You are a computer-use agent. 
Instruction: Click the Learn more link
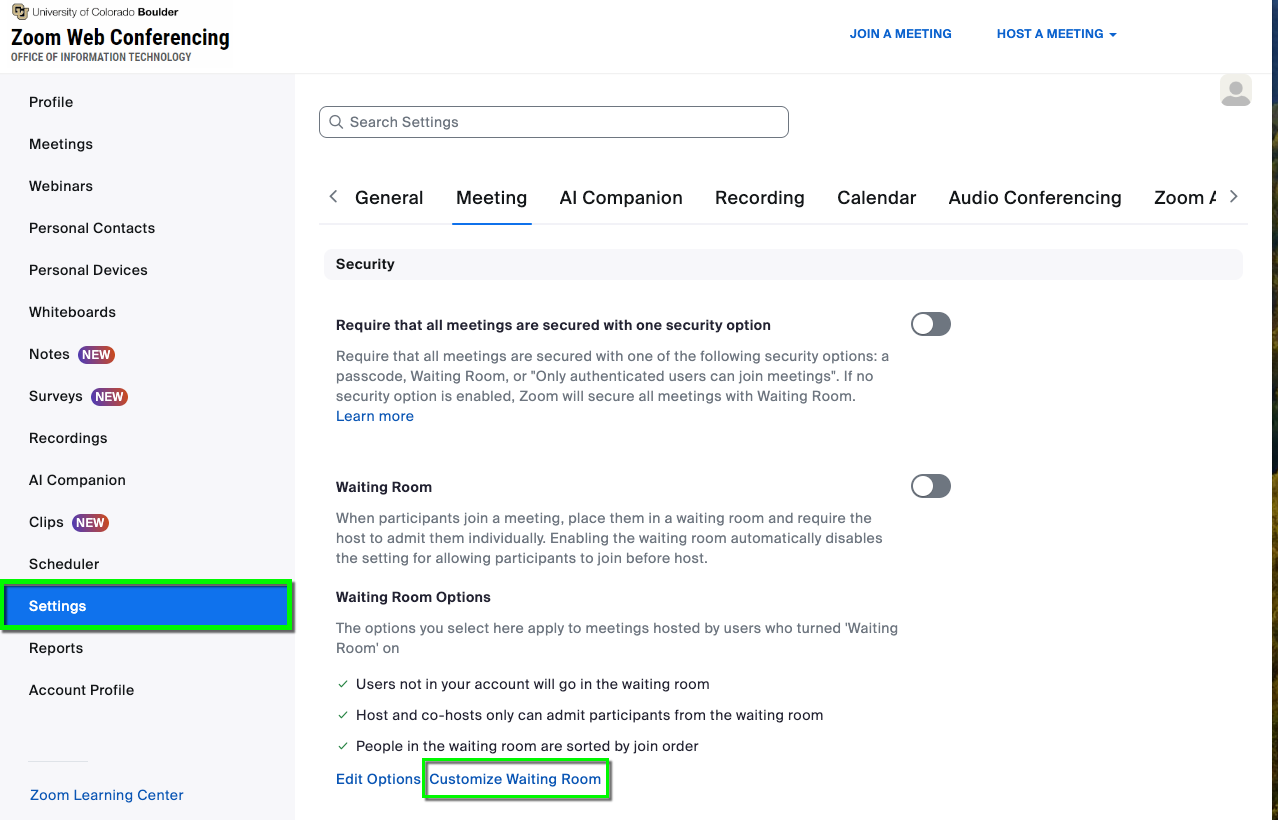[374, 416]
